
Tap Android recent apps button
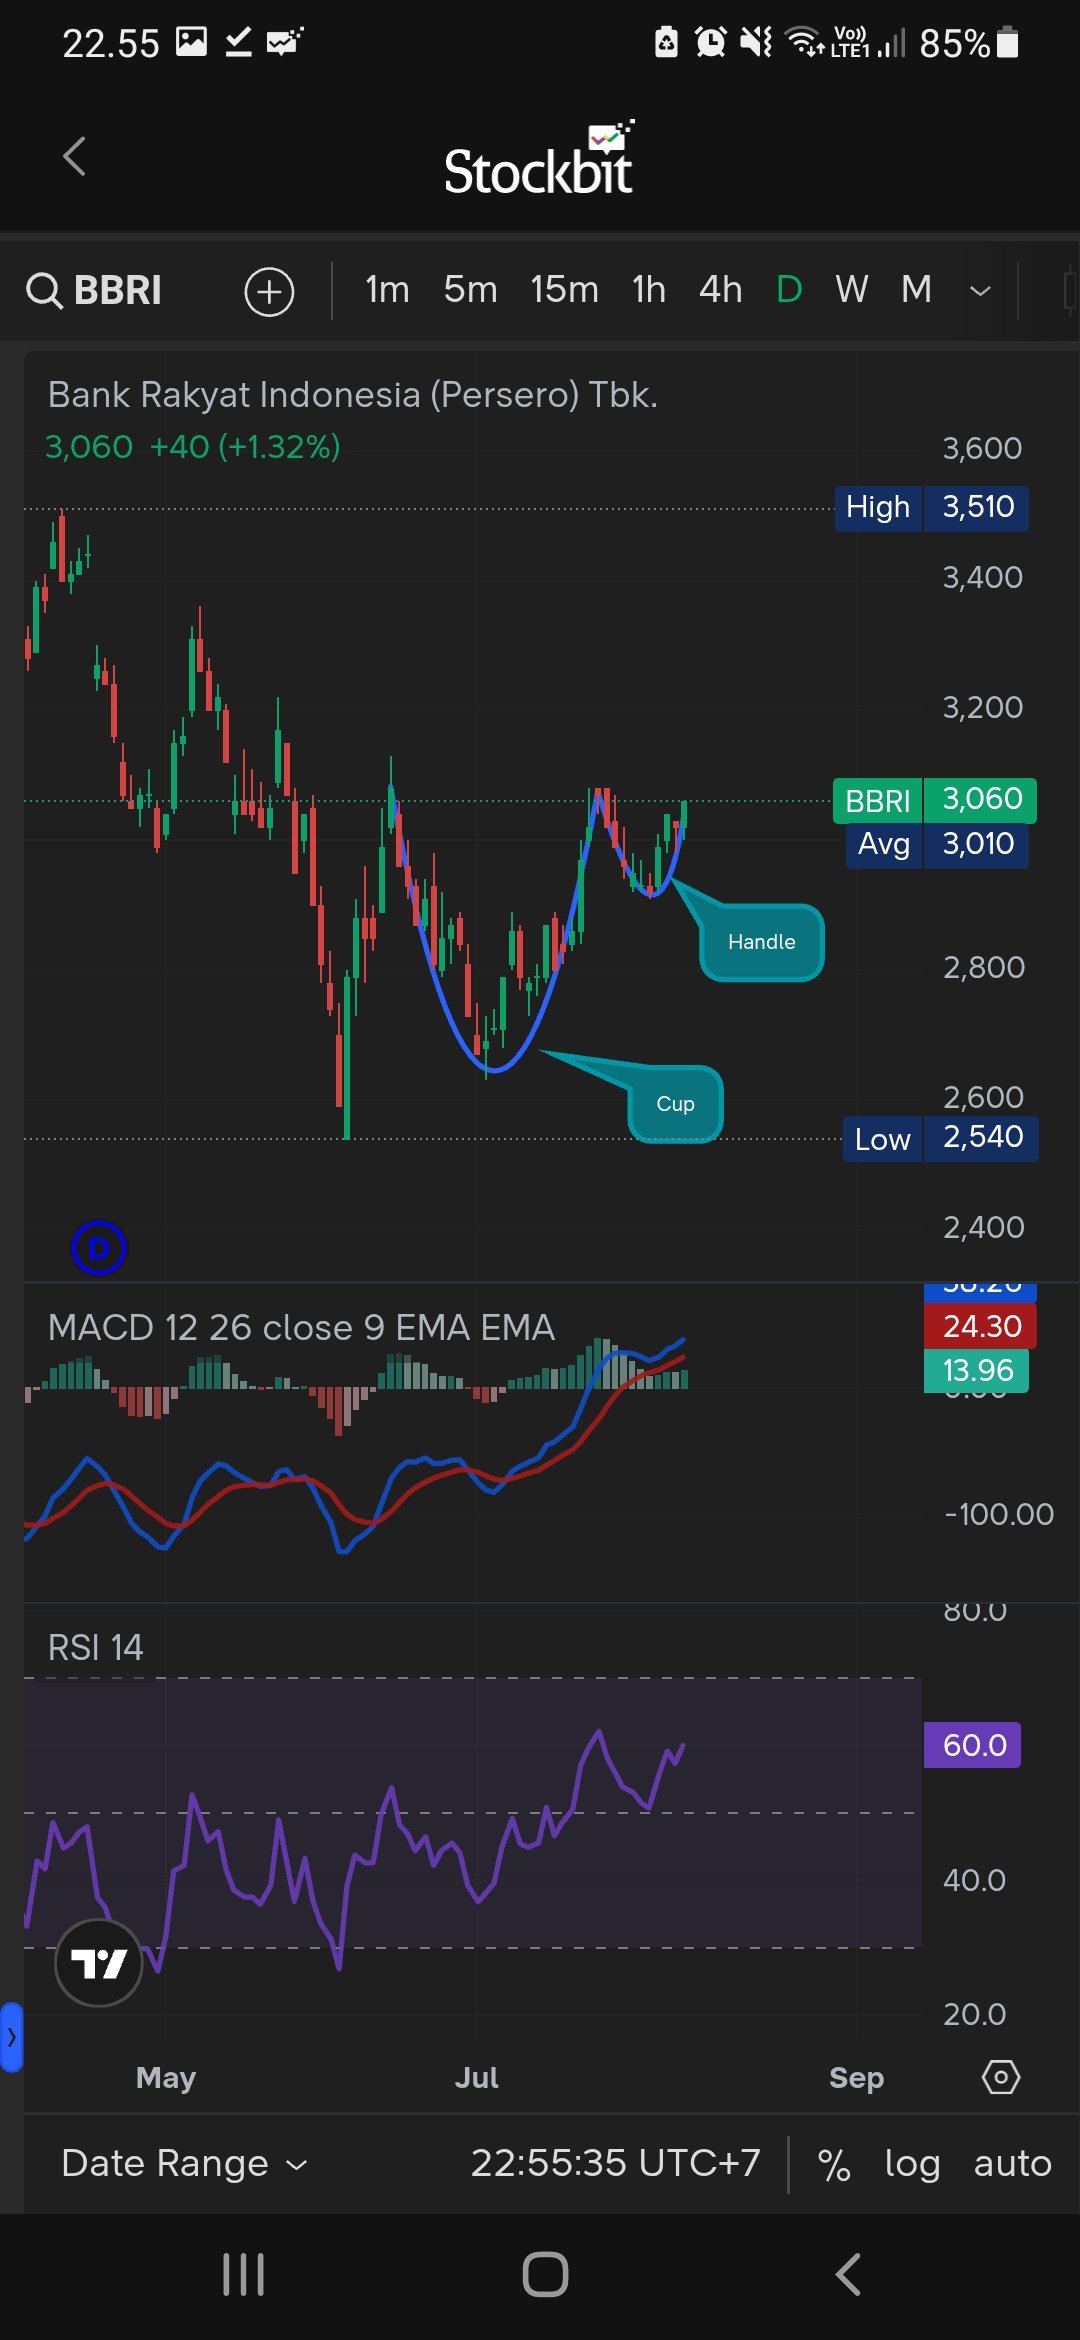(x=243, y=2275)
